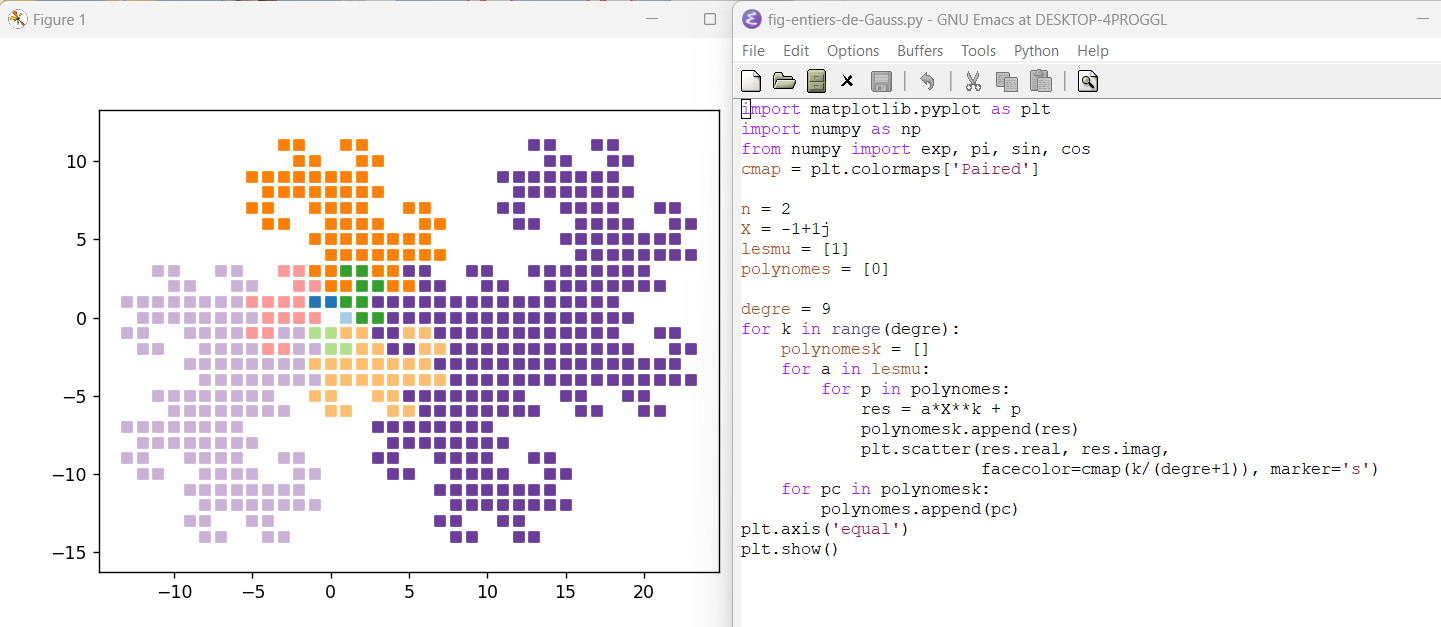
Task: Open the Tools menu
Action: point(978,51)
